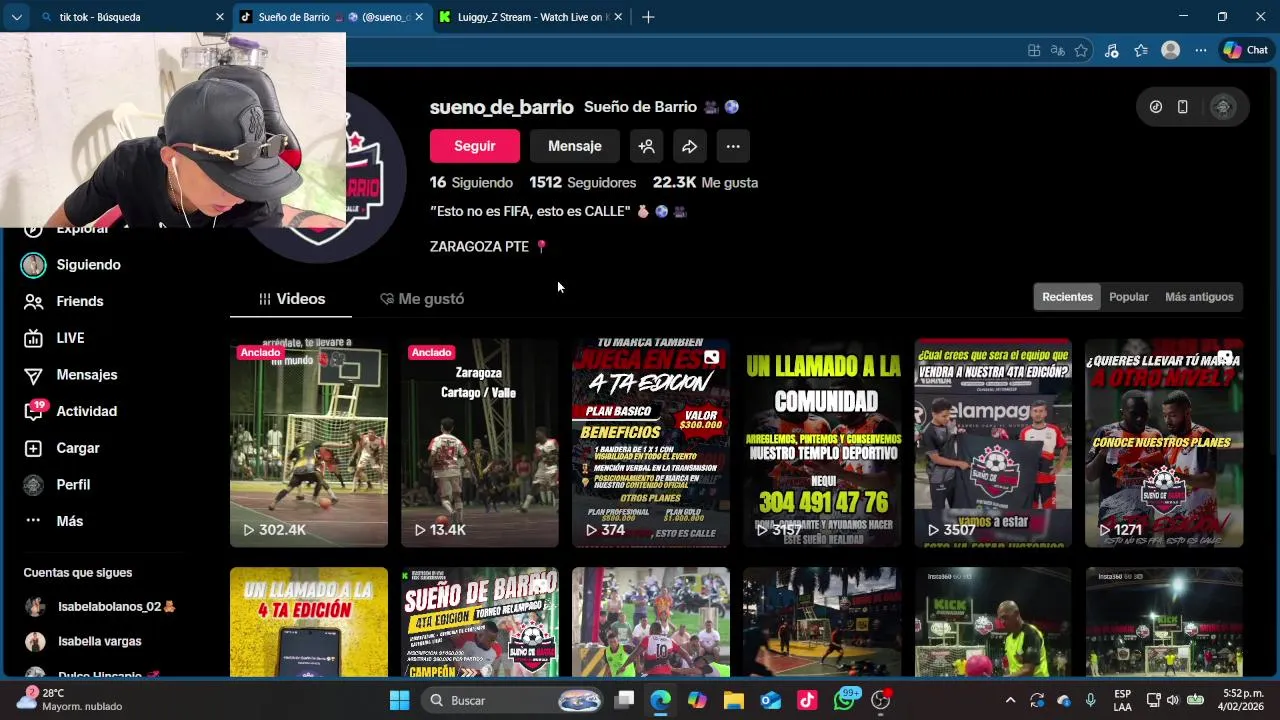
Task: View the 1512 Seguidores list
Action: click(583, 183)
